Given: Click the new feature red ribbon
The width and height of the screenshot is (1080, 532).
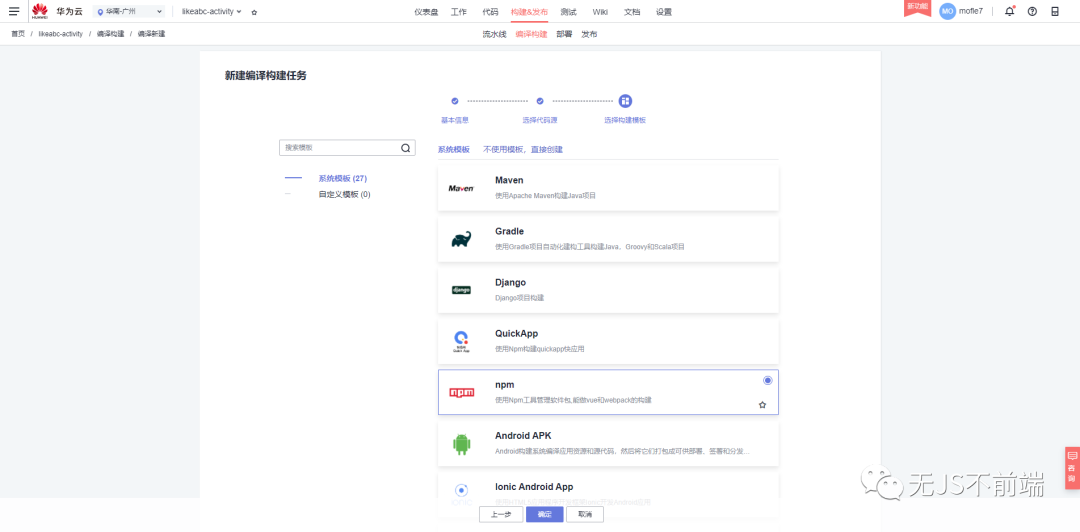Looking at the screenshot, I should pos(917,7).
